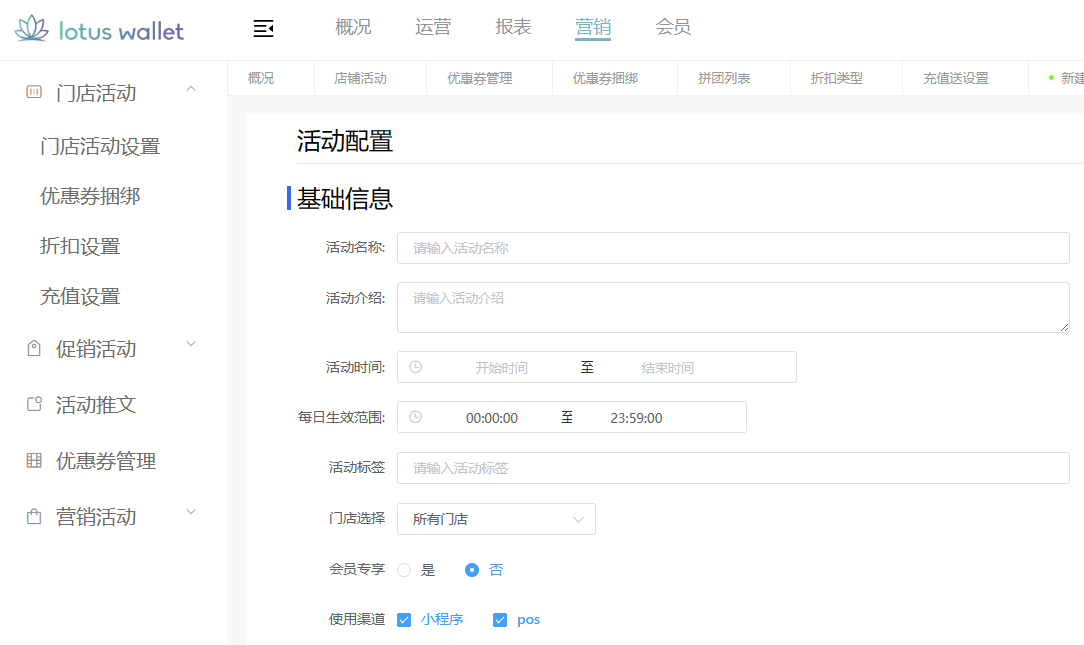Expand the 促销活动 sidebar section
The height and width of the screenshot is (645, 1084).
coord(190,344)
